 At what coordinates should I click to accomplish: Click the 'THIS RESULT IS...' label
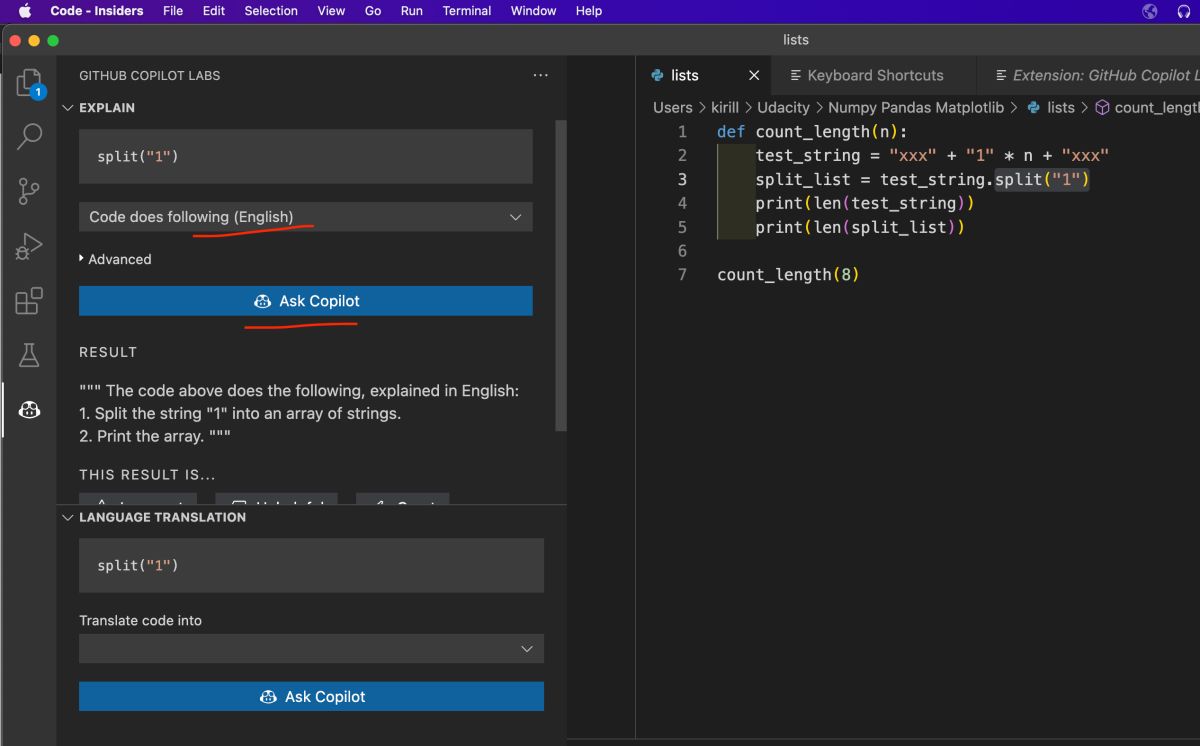click(x=147, y=475)
